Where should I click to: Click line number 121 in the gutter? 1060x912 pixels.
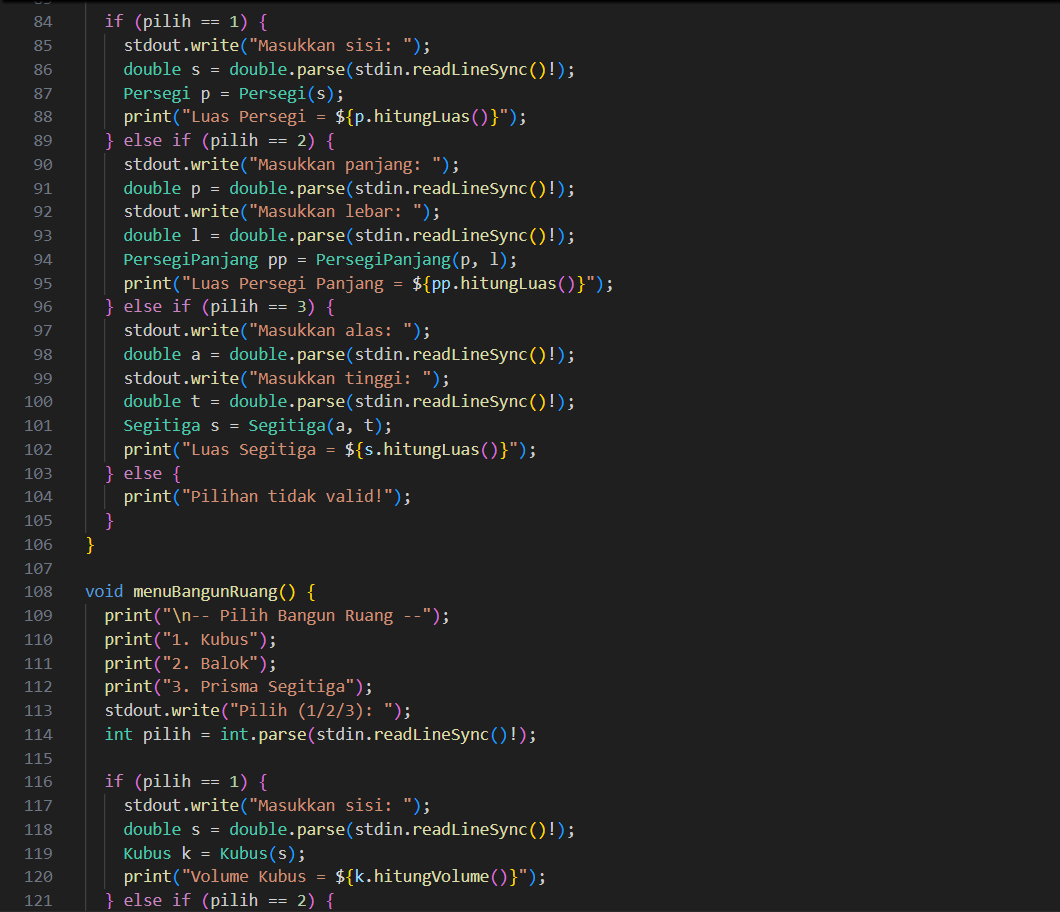coord(37,900)
